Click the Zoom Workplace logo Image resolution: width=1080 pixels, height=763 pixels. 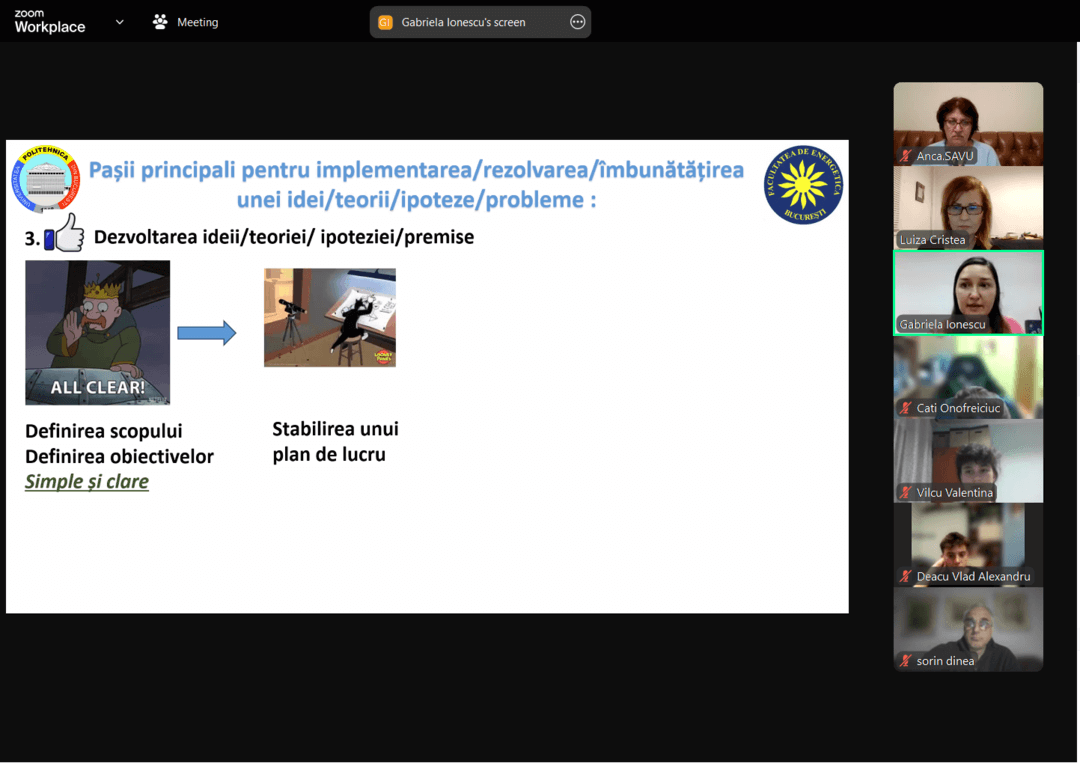49,22
